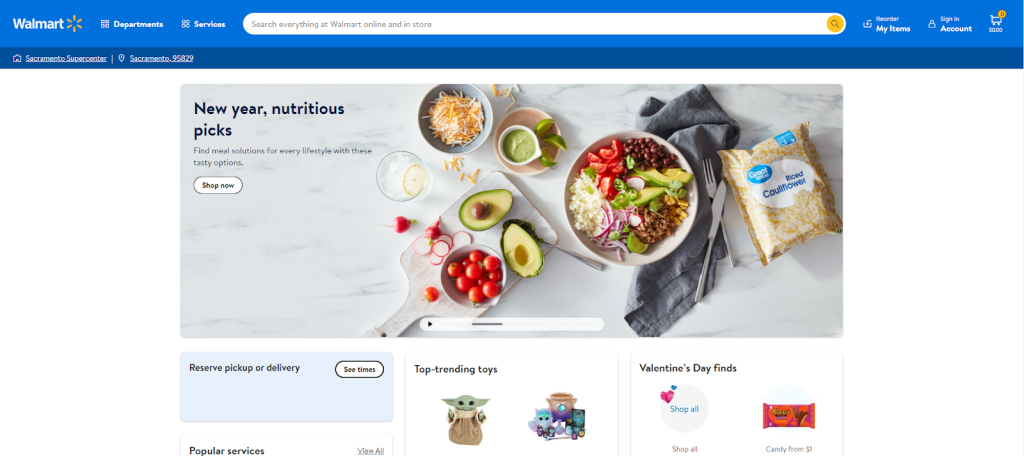This screenshot has width=1024, height=456.
Task: Open the shopping cart icon
Action: point(996,20)
